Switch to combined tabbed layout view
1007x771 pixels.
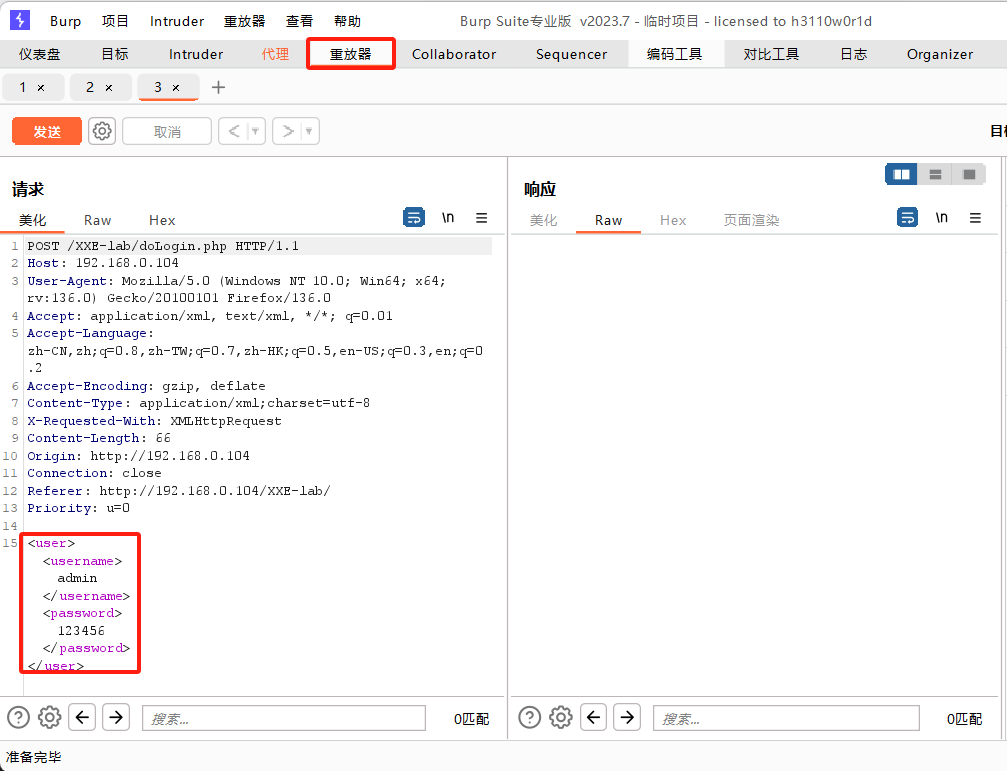tap(969, 174)
